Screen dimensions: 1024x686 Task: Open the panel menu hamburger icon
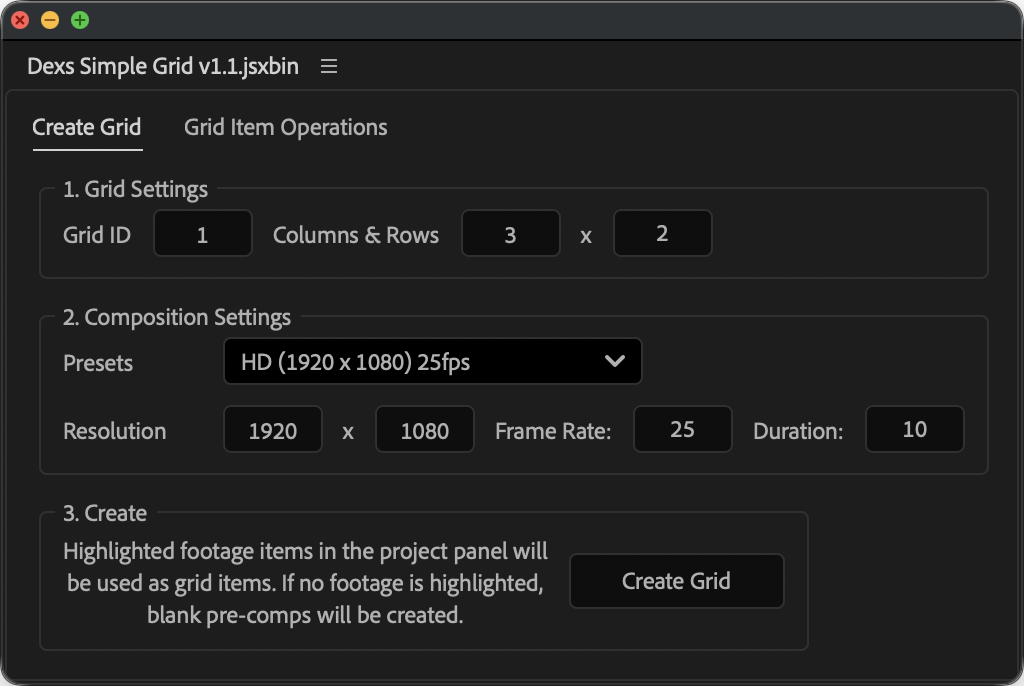[x=329, y=67]
